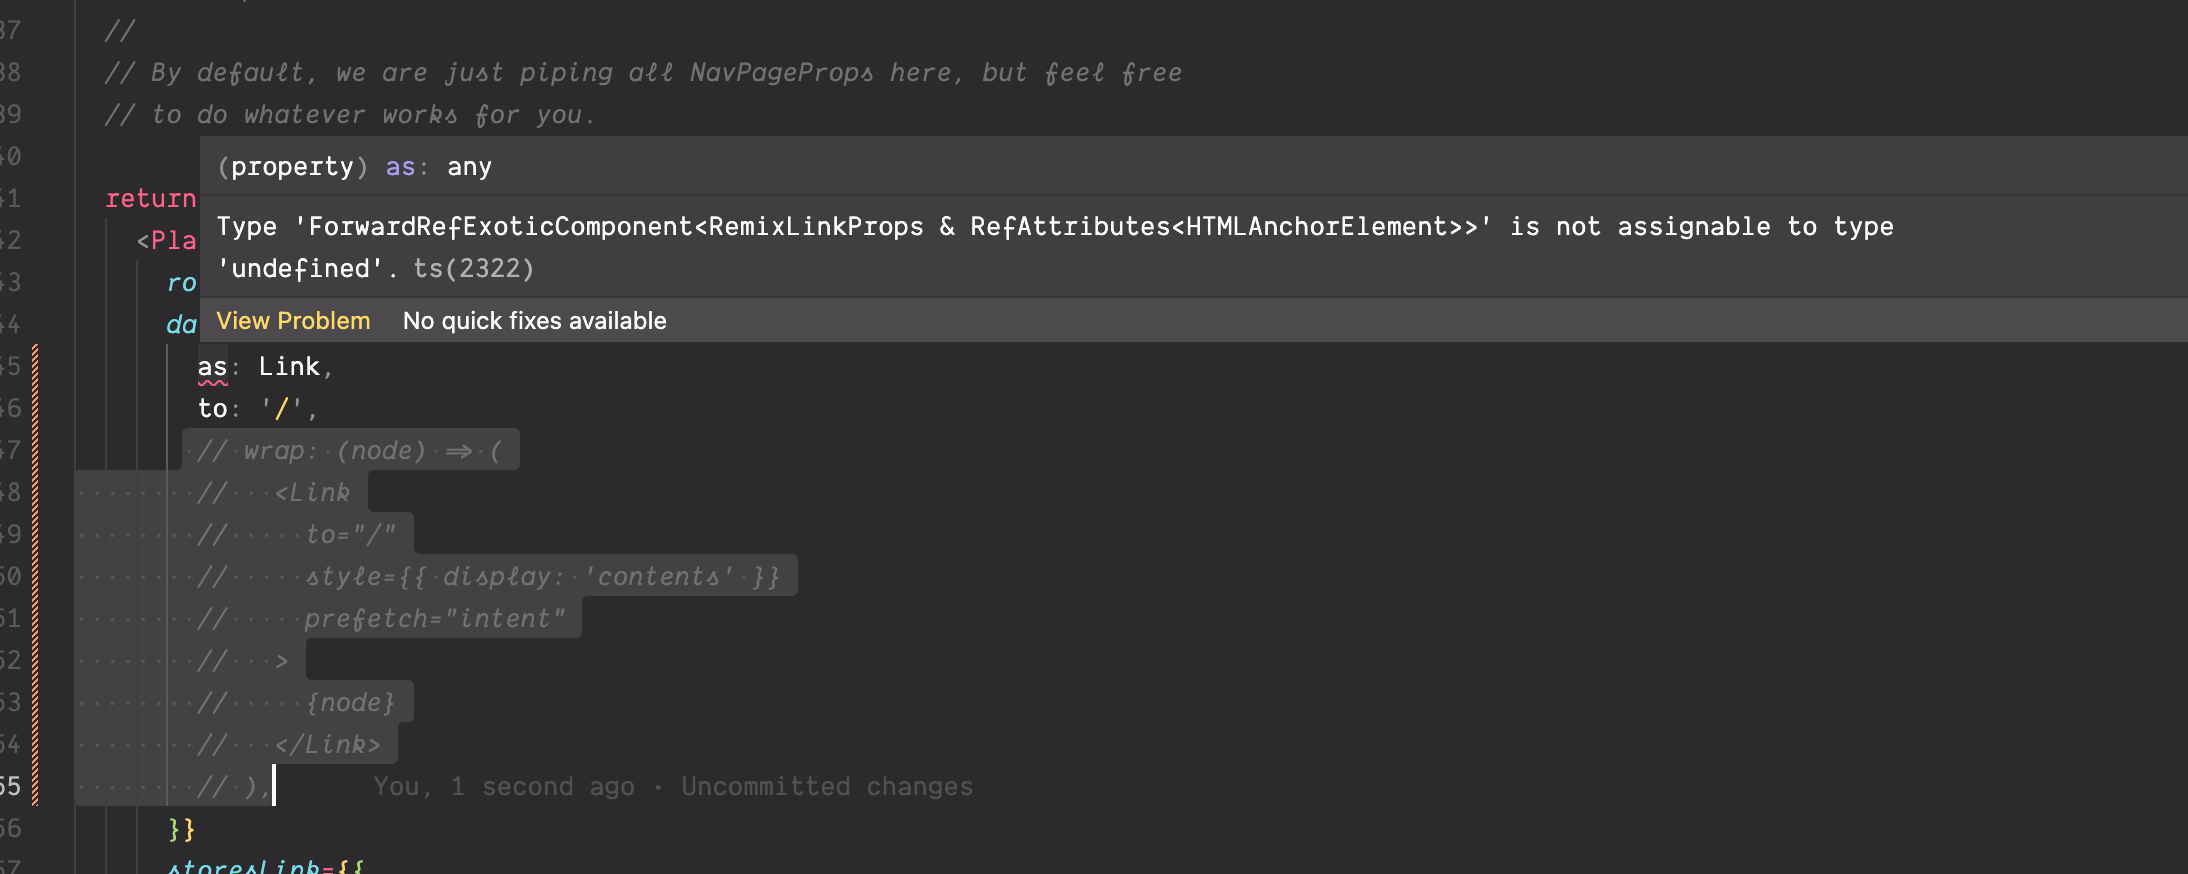Click the '/' string value after "to:"
The width and height of the screenshot is (2188, 874).
tap(281, 409)
